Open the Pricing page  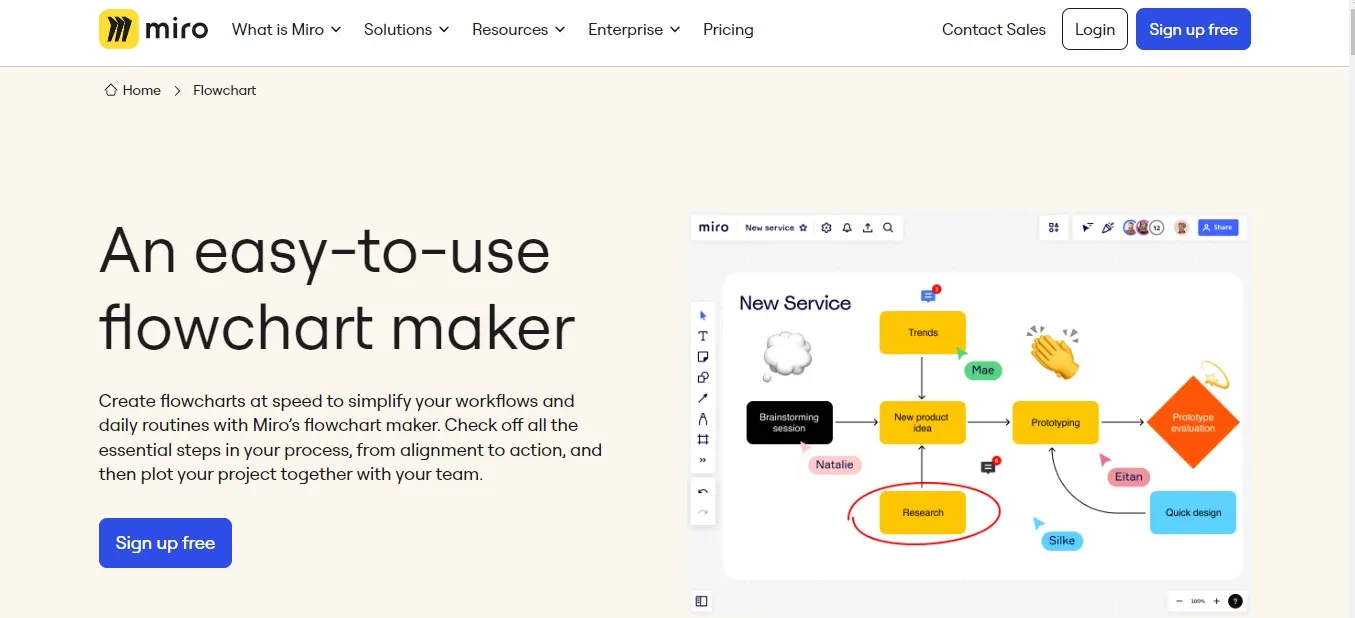pyautogui.click(x=728, y=29)
